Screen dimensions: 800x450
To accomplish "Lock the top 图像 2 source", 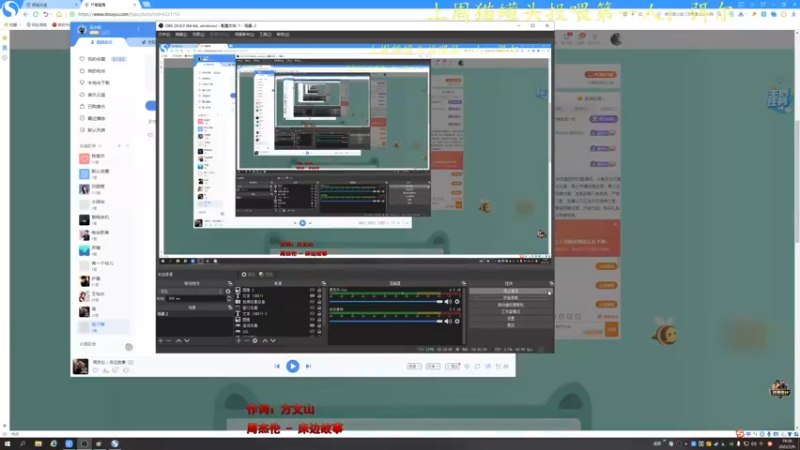I will click(319, 290).
